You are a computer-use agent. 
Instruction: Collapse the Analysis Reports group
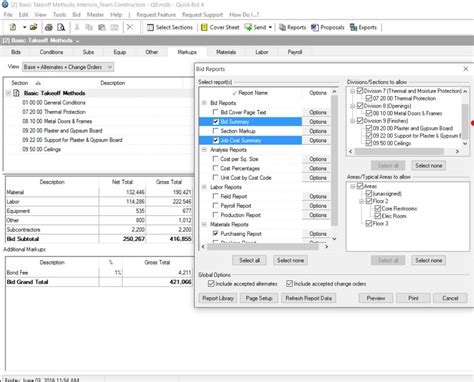(x=204, y=150)
